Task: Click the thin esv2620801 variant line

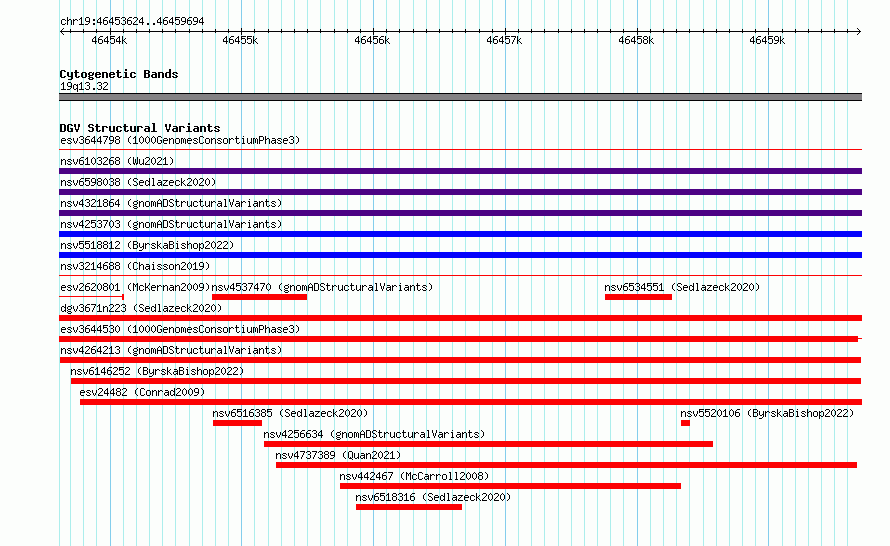Action: [91, 296]
